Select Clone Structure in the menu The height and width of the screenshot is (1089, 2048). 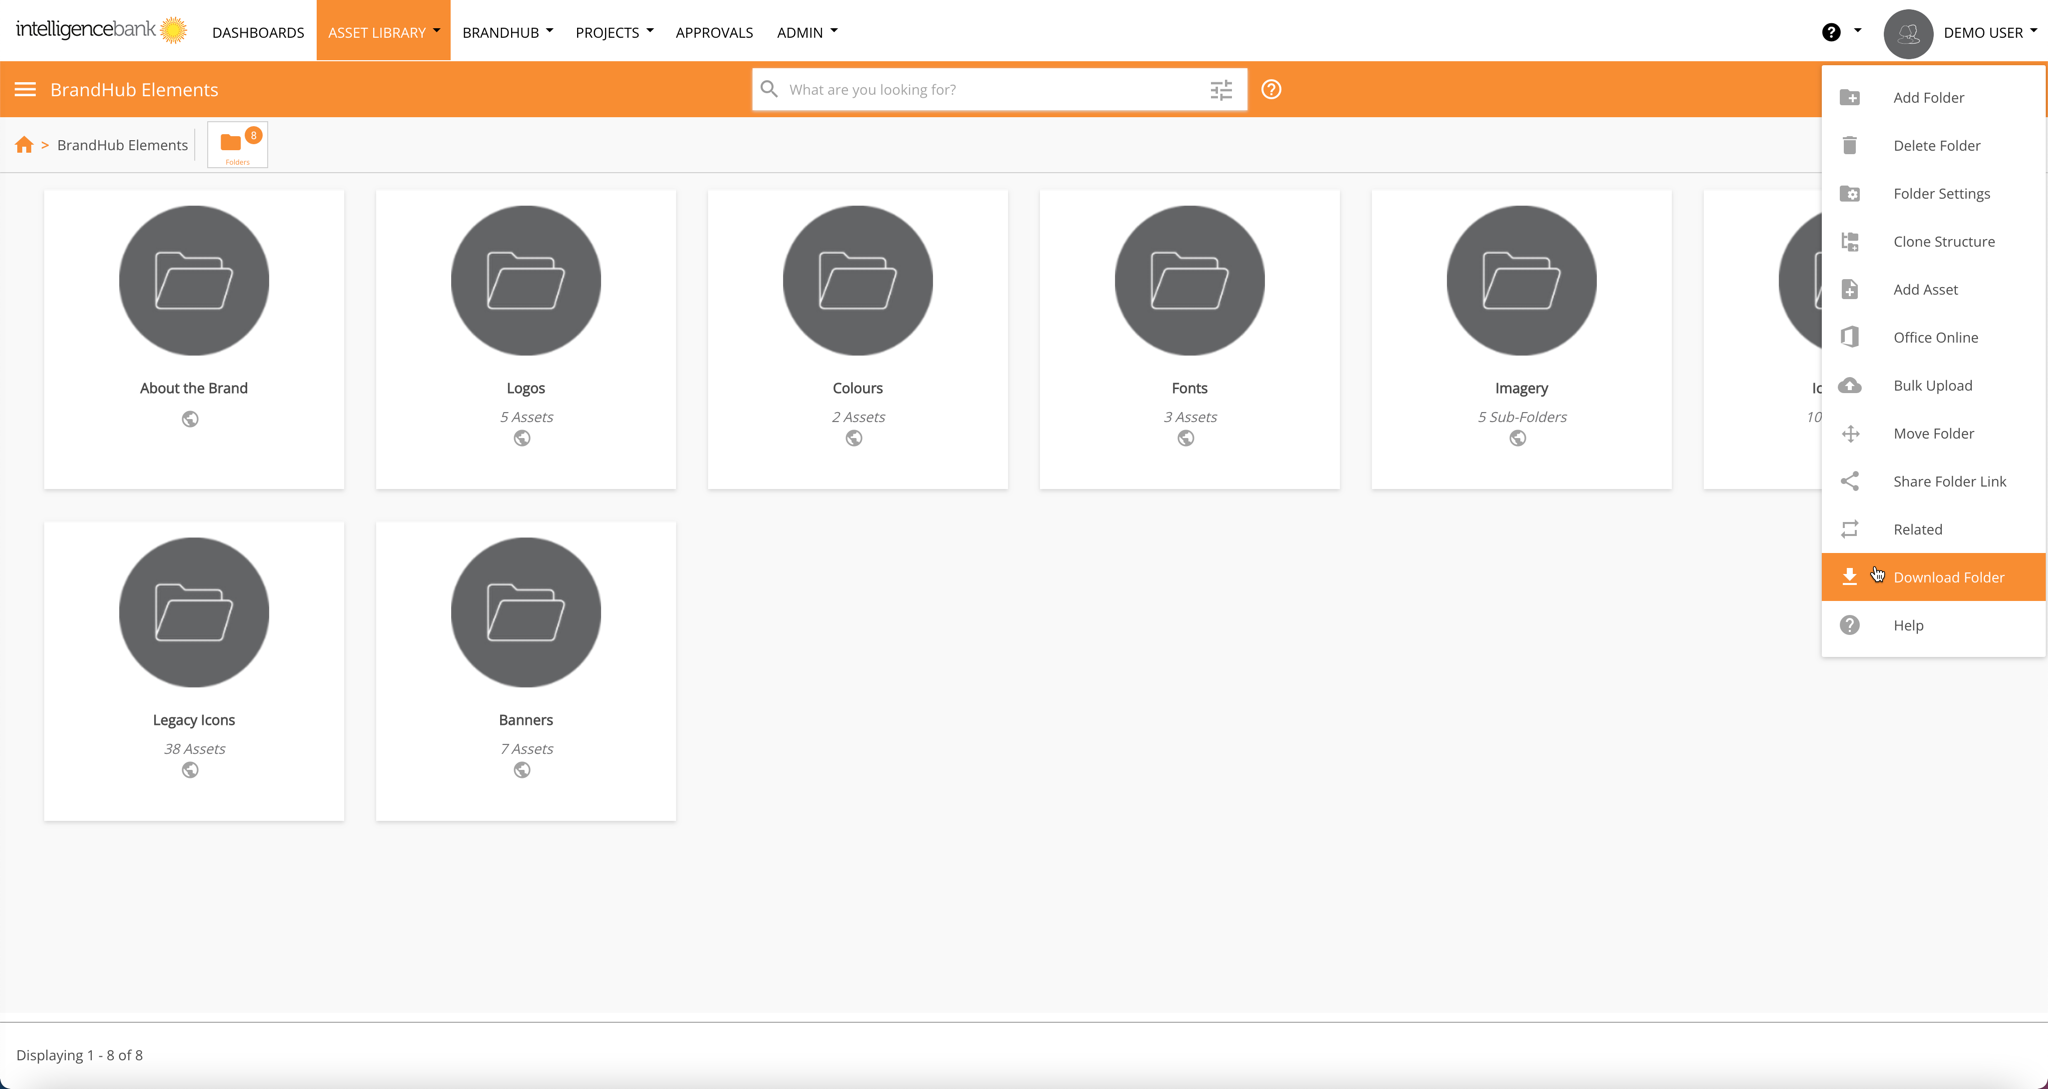[x=1943, y=241]
